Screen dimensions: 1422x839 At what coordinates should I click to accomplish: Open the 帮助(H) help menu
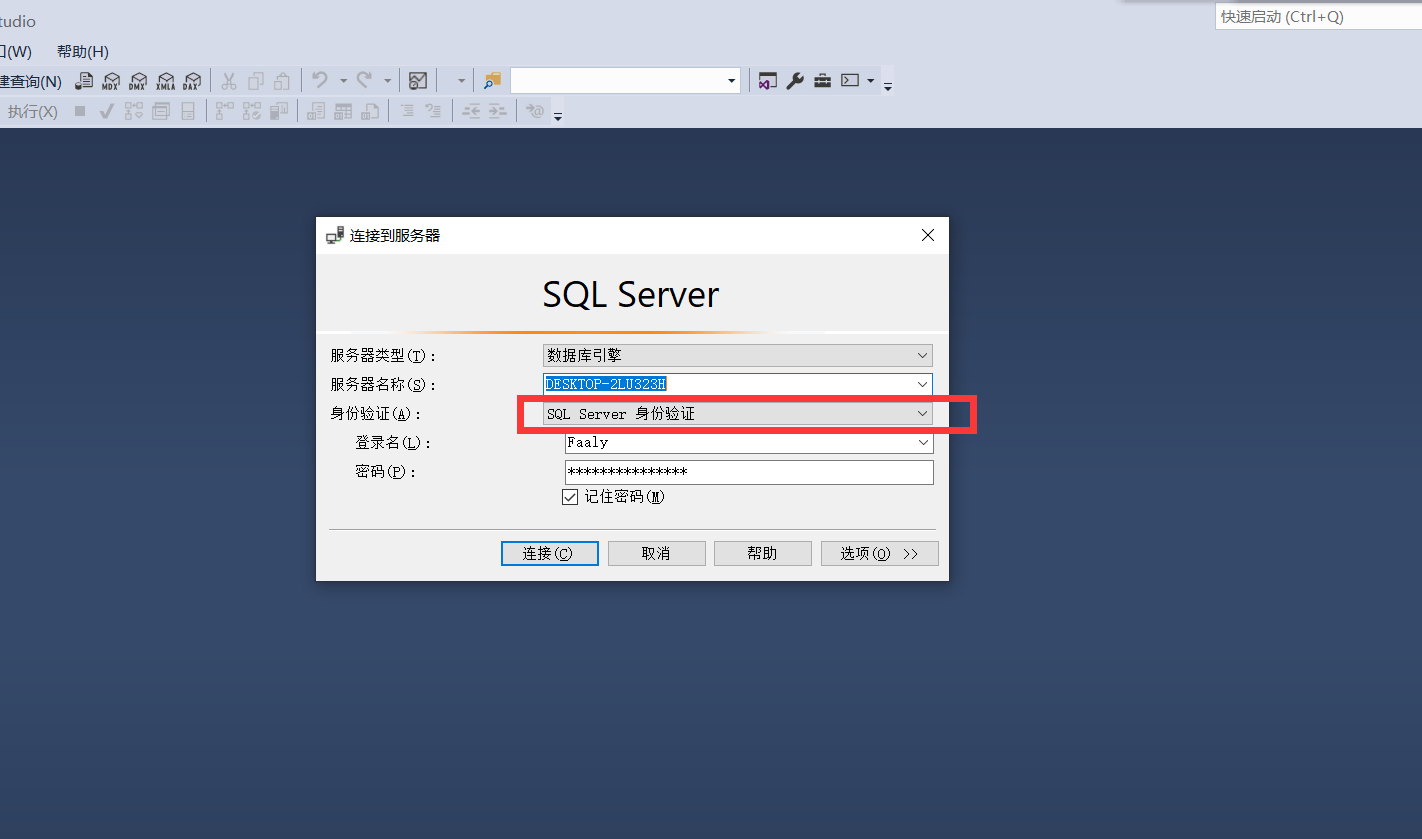(x=82, y=51)
